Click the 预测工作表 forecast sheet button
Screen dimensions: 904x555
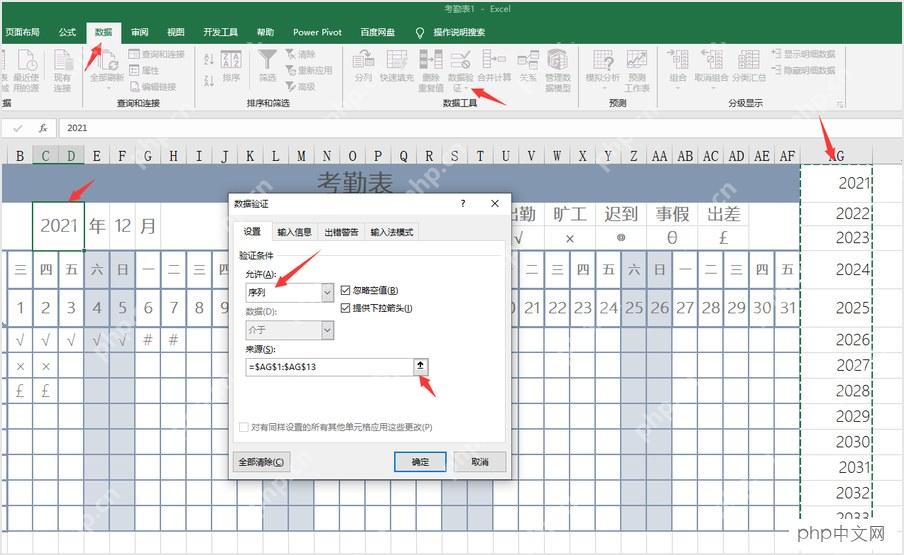636,70
